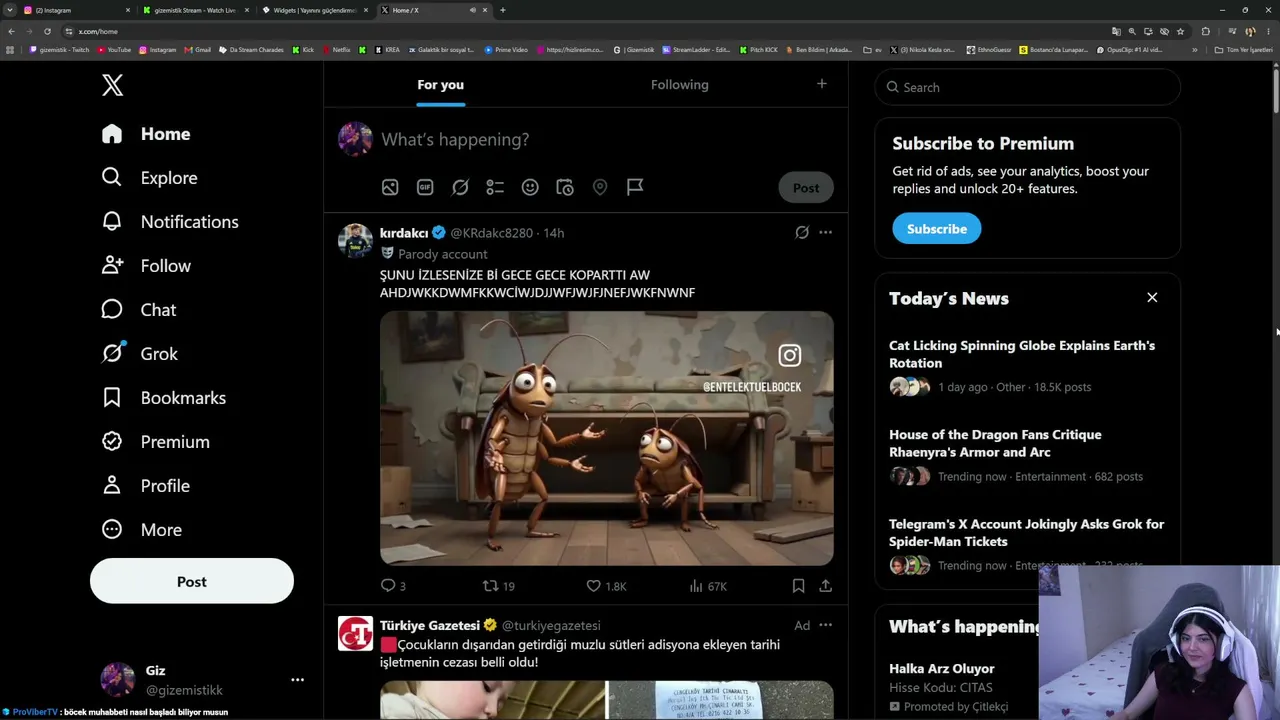
Task: Click the flag icon in the composer
Action: pos(635,187)
